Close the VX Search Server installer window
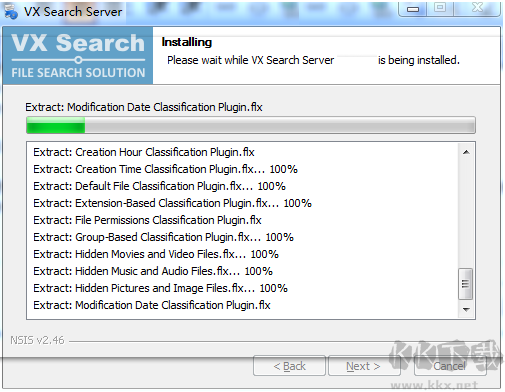 (x=477, y=8)
